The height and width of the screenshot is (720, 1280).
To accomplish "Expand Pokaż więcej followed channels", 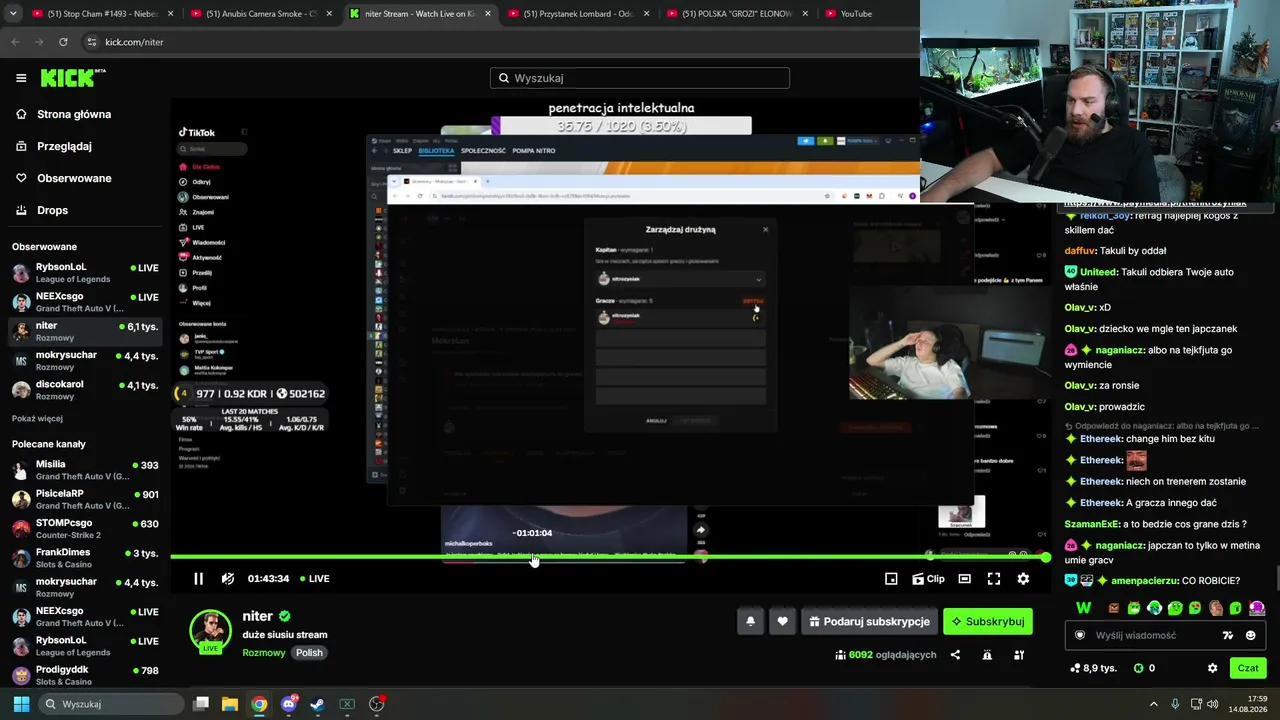I will [x=37, y=419].
